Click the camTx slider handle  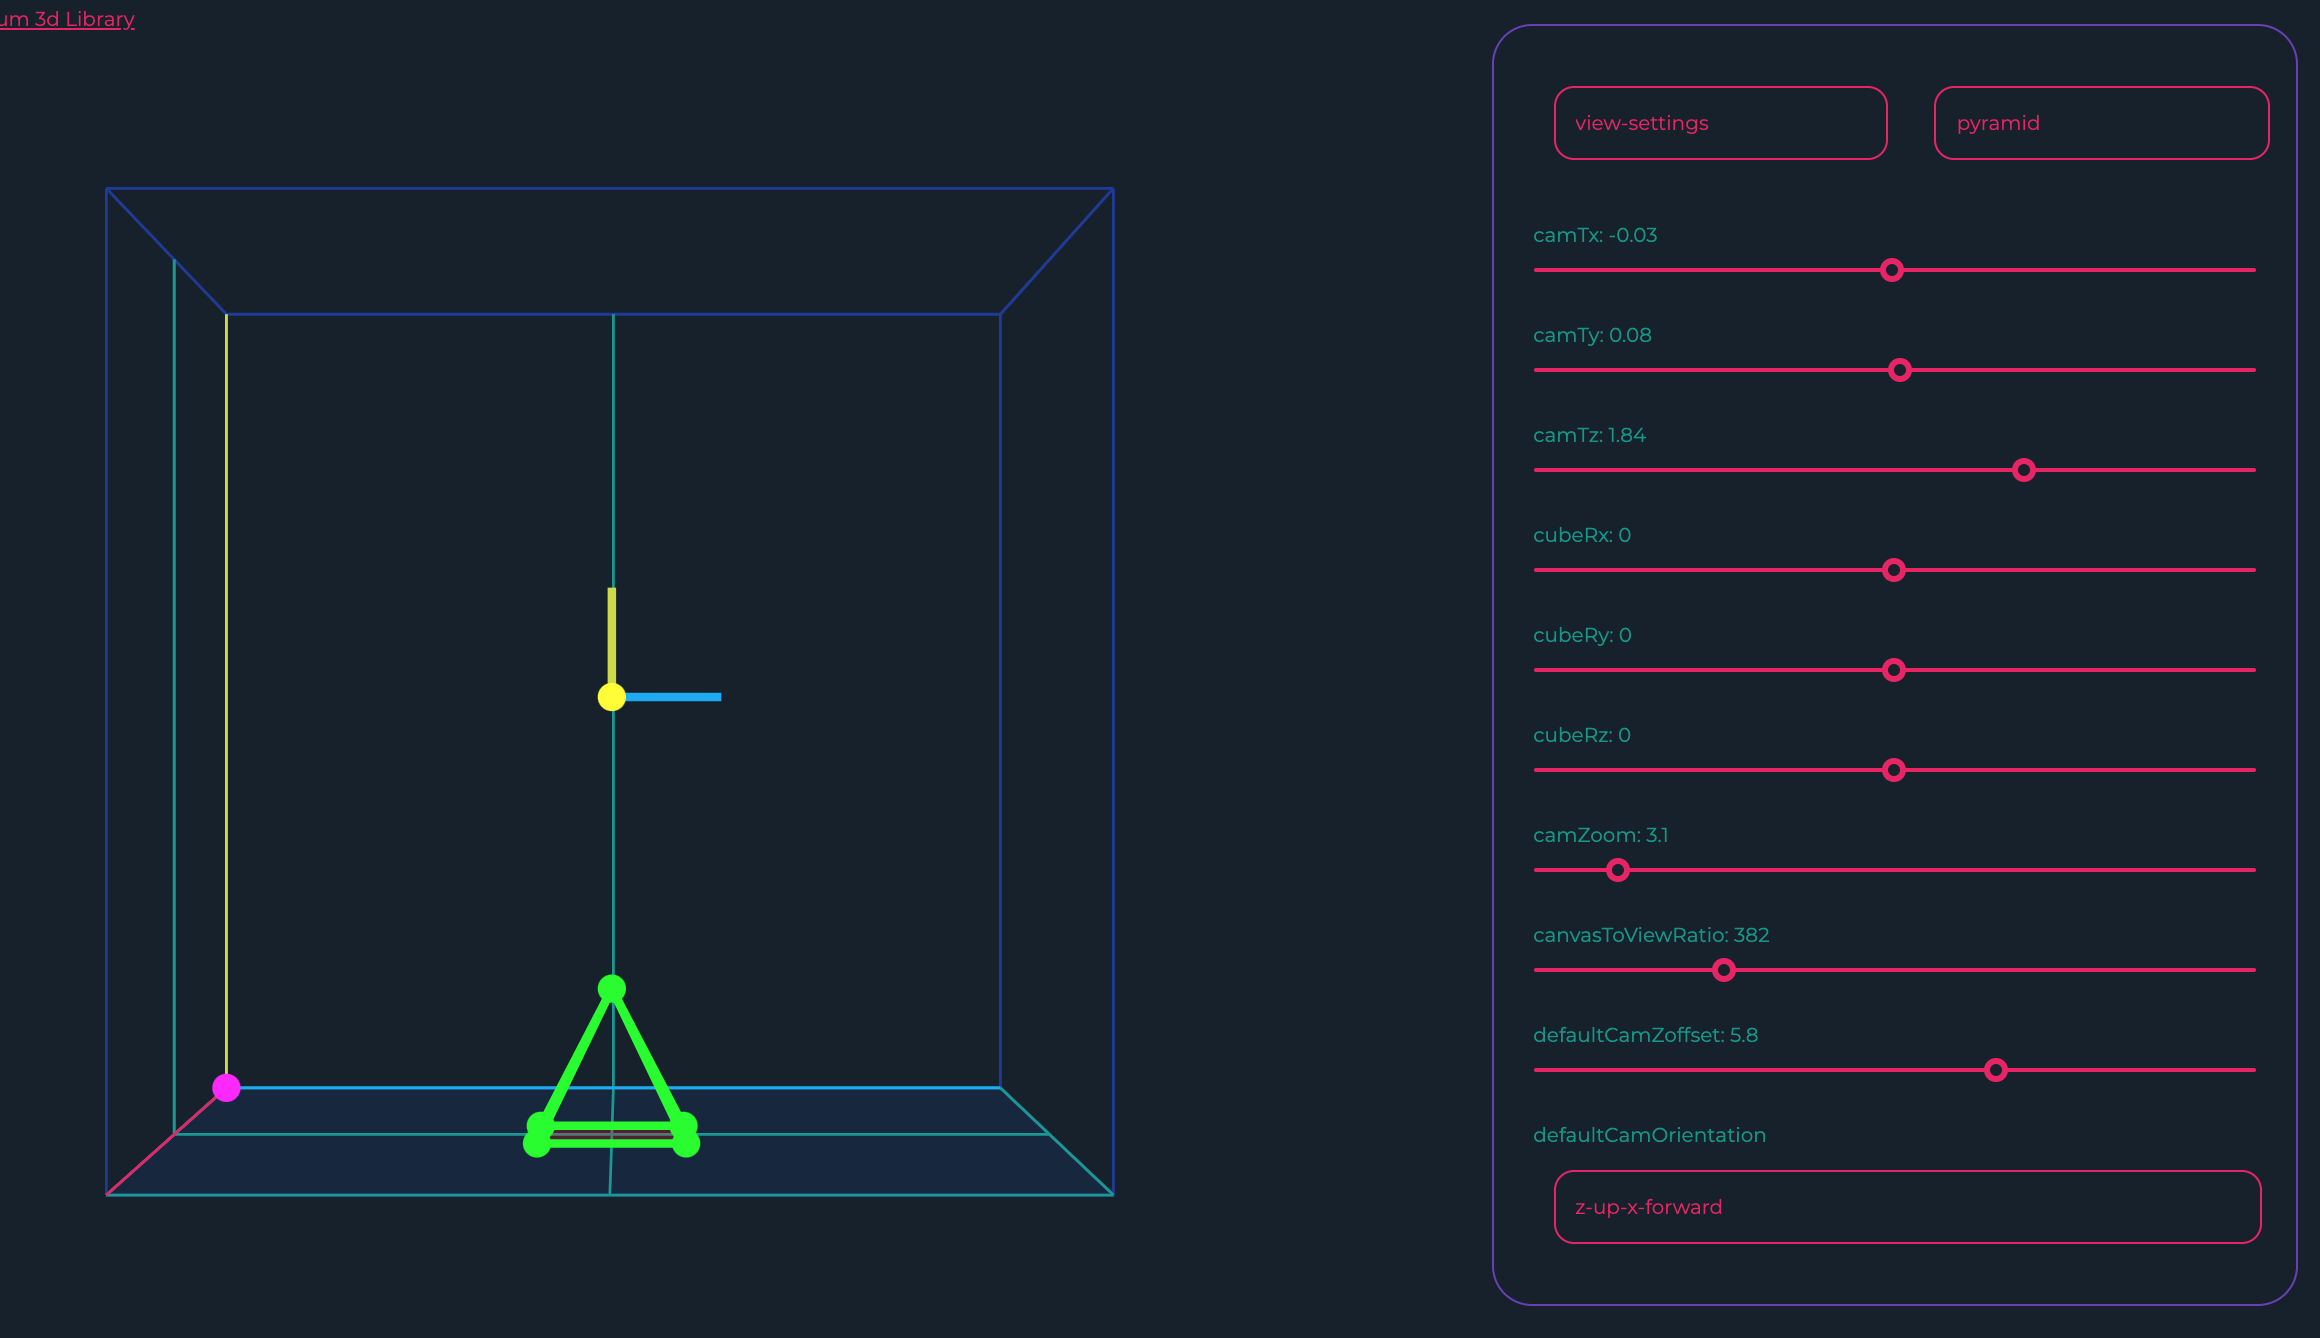pyautogui.click(x=1891, y=270)
